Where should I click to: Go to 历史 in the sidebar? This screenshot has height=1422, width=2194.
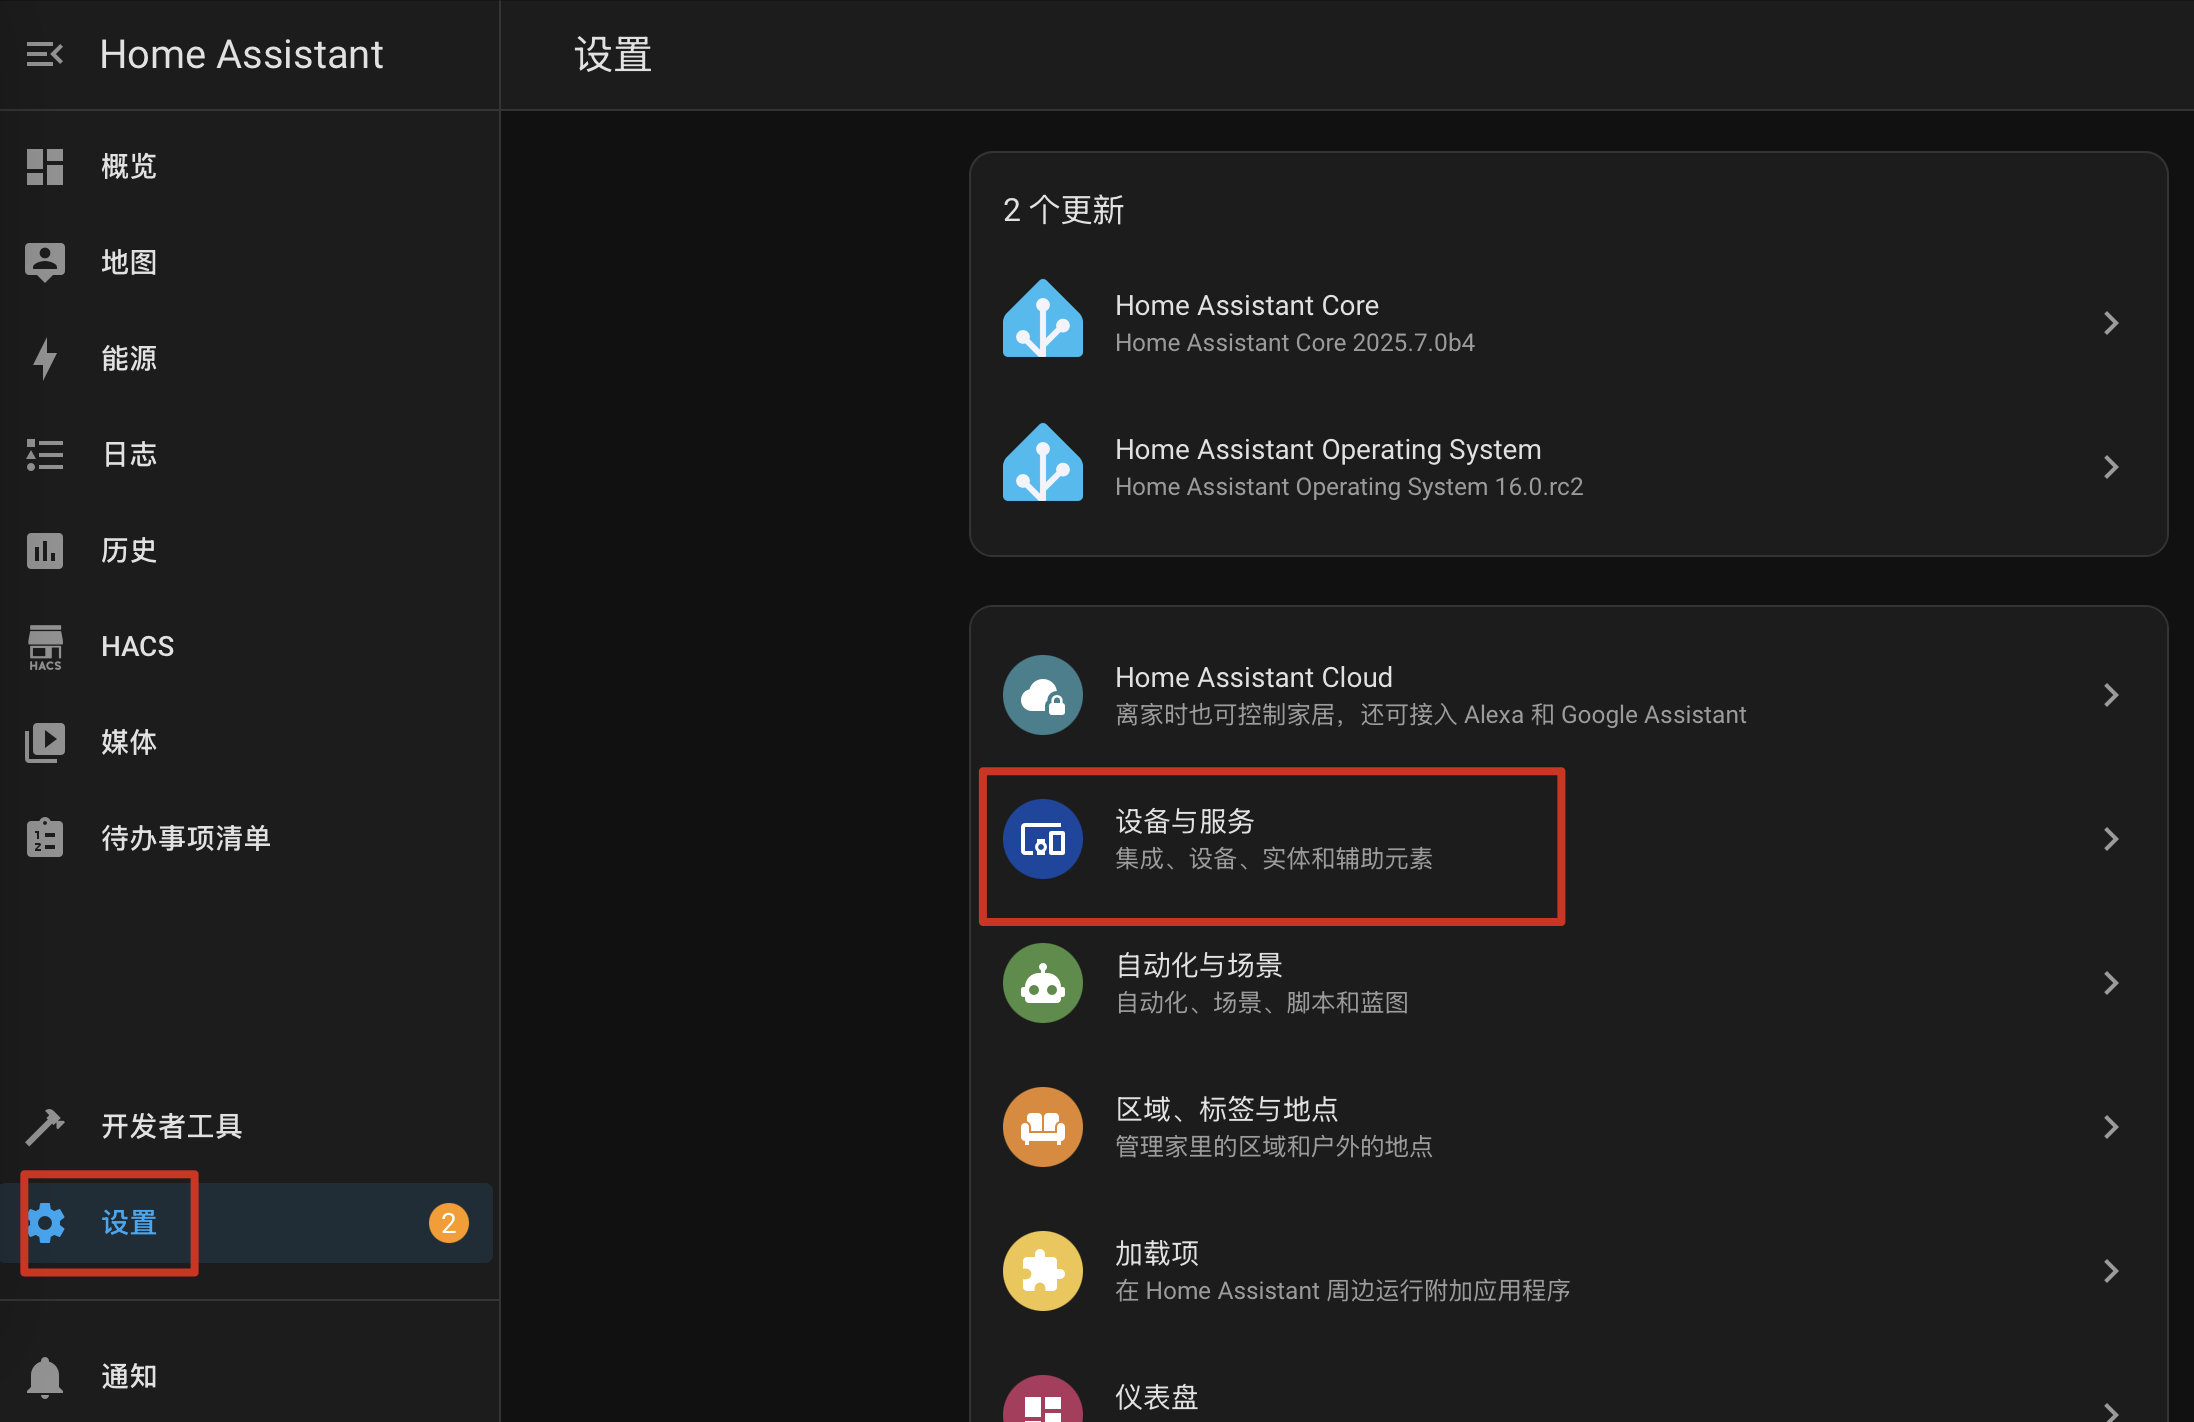248,550
